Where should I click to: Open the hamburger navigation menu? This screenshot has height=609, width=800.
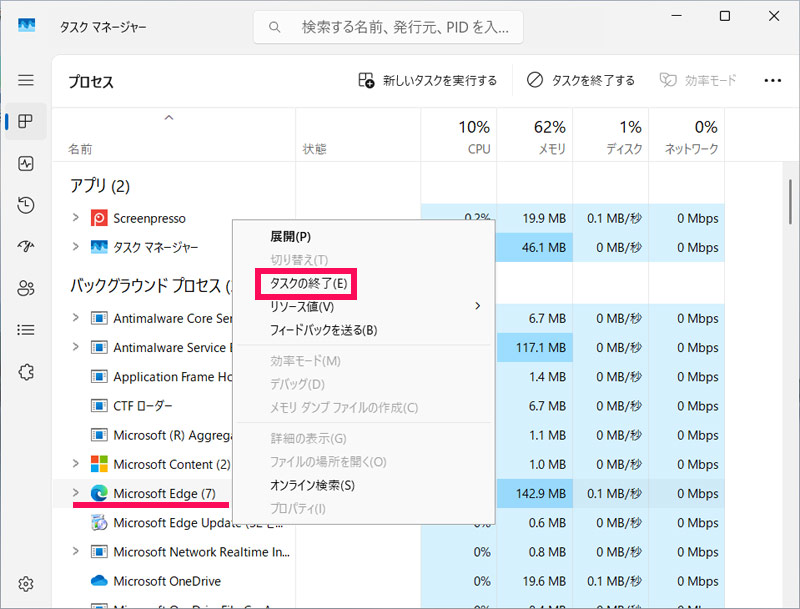[x=26, y=80]
